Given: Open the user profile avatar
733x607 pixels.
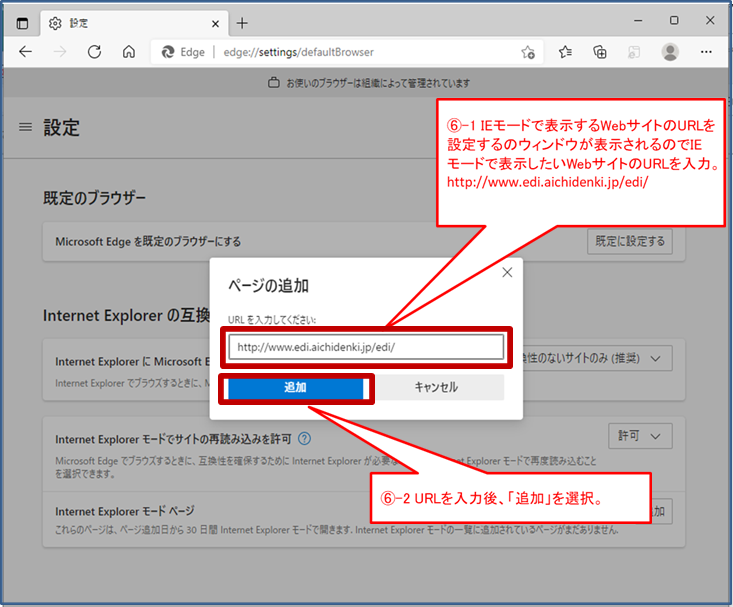Looking at the screenshot, I should (670, 52).
